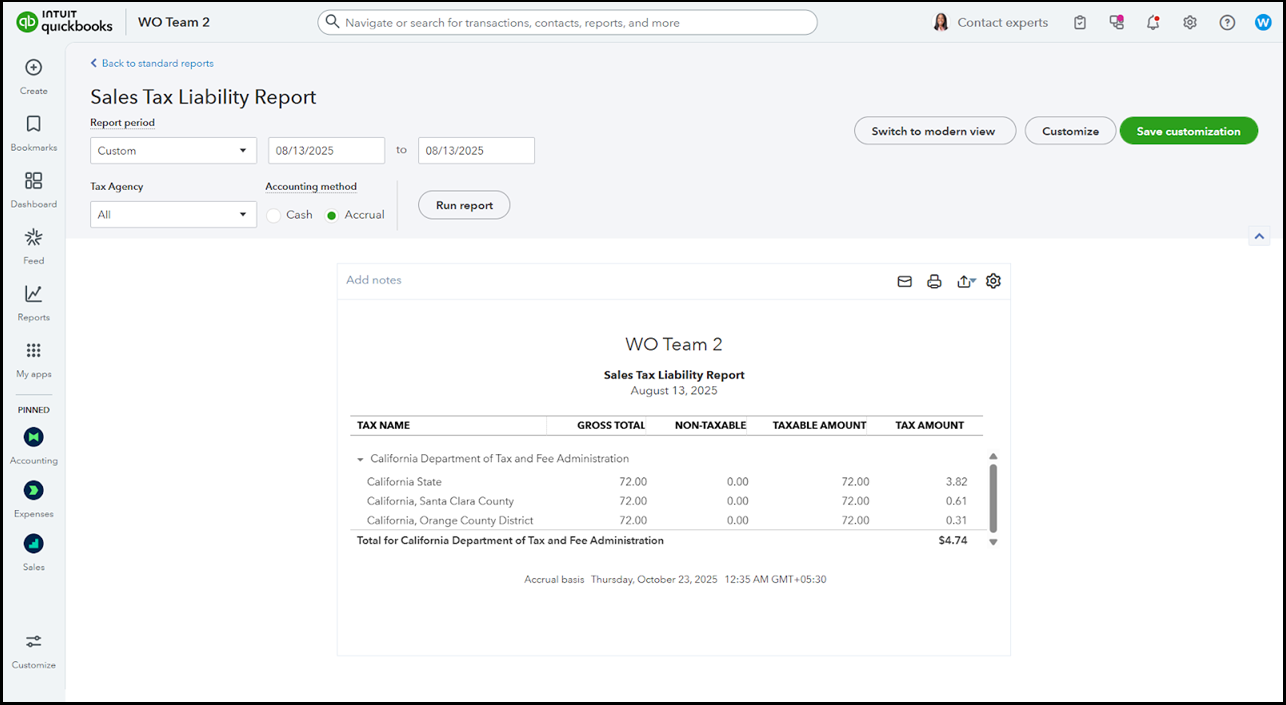Image resolution: width=1286 pixels, height=705 pixels.
Task: Click the report start date field
Action: click(x=326, y=151)
